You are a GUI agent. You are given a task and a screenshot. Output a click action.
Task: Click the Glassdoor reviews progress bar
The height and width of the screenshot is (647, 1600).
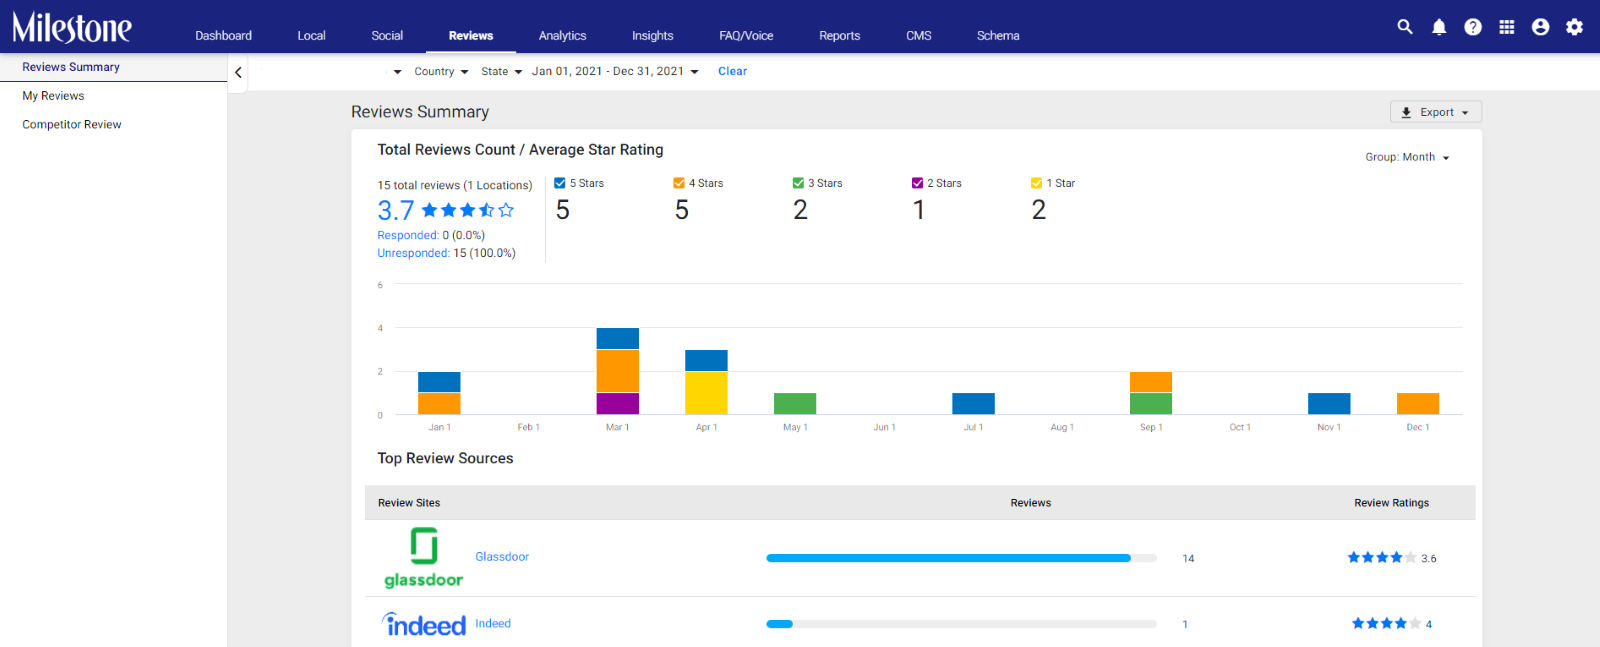pos(961,558)
